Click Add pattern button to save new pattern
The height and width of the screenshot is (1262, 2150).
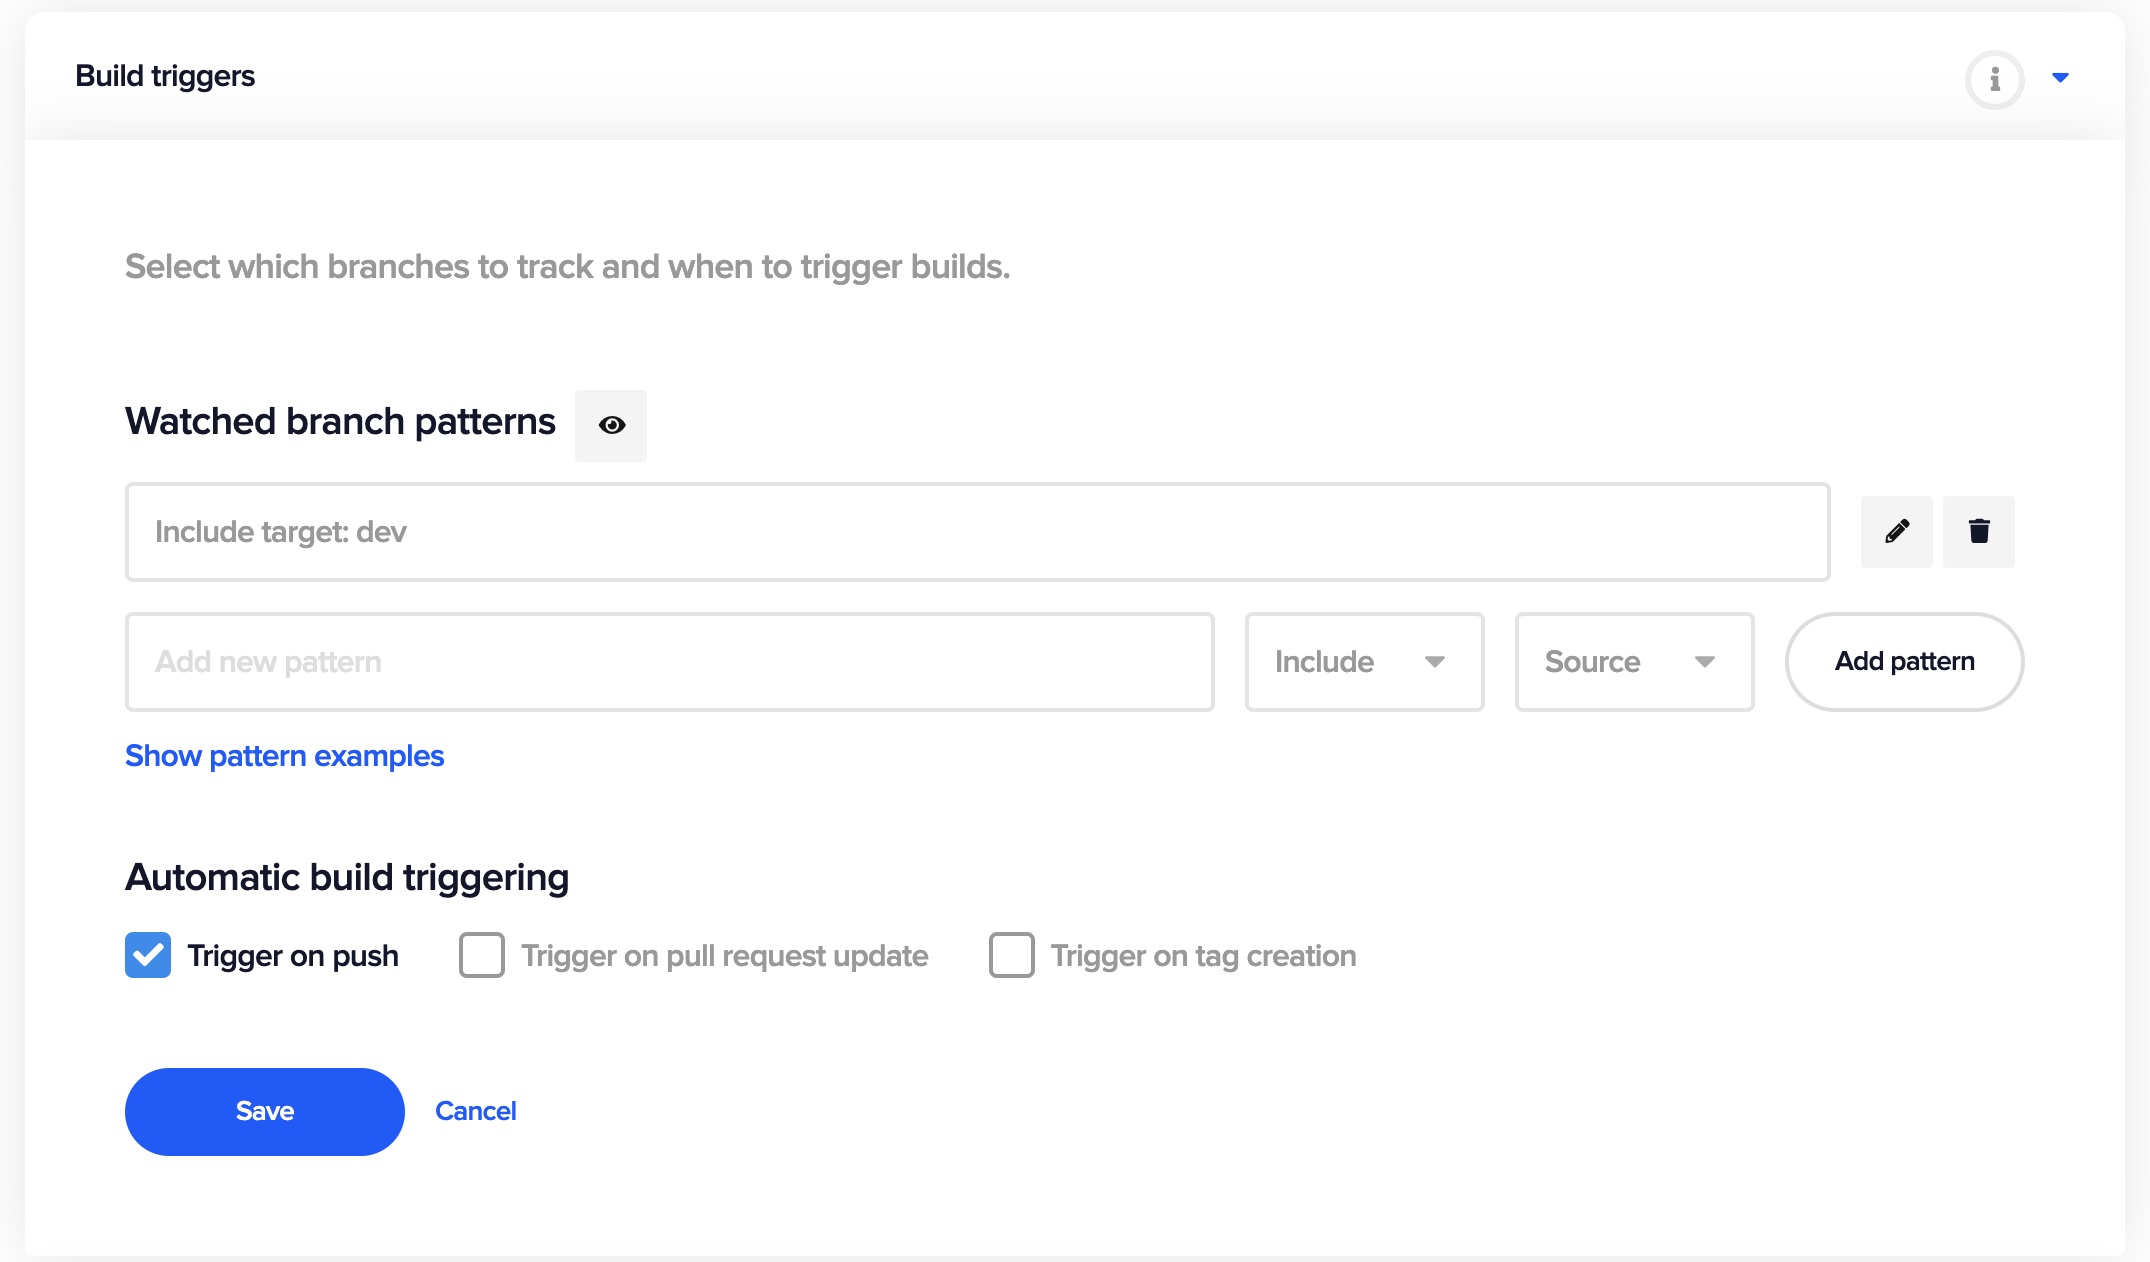tap(1904, 661)
